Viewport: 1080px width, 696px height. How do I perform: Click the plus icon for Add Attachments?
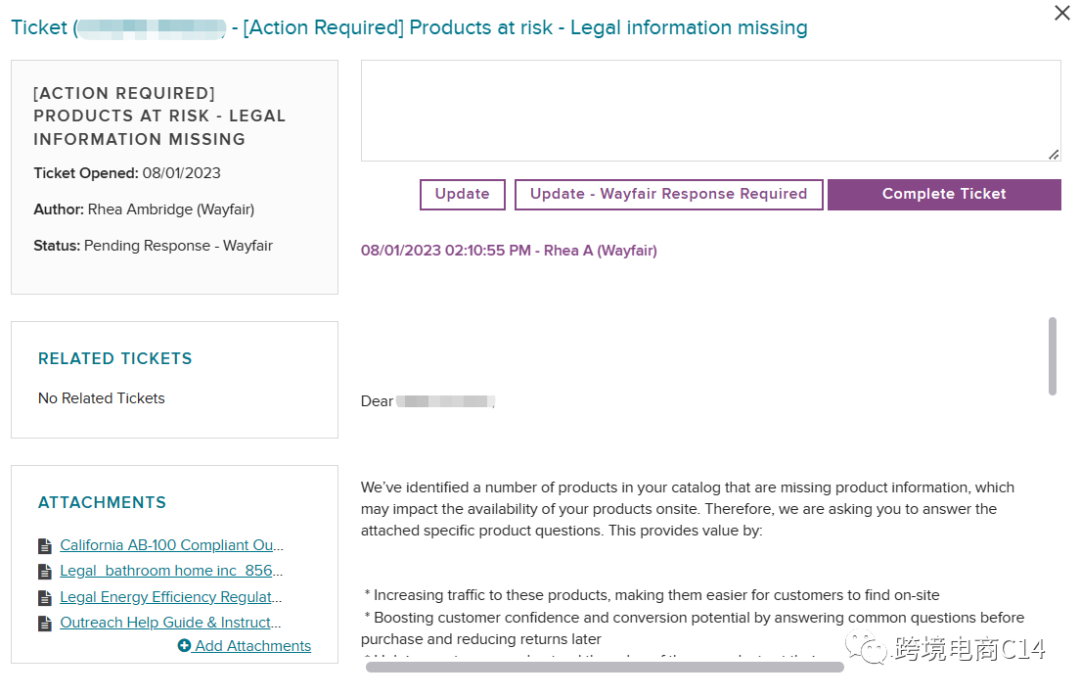pos(184,646)
